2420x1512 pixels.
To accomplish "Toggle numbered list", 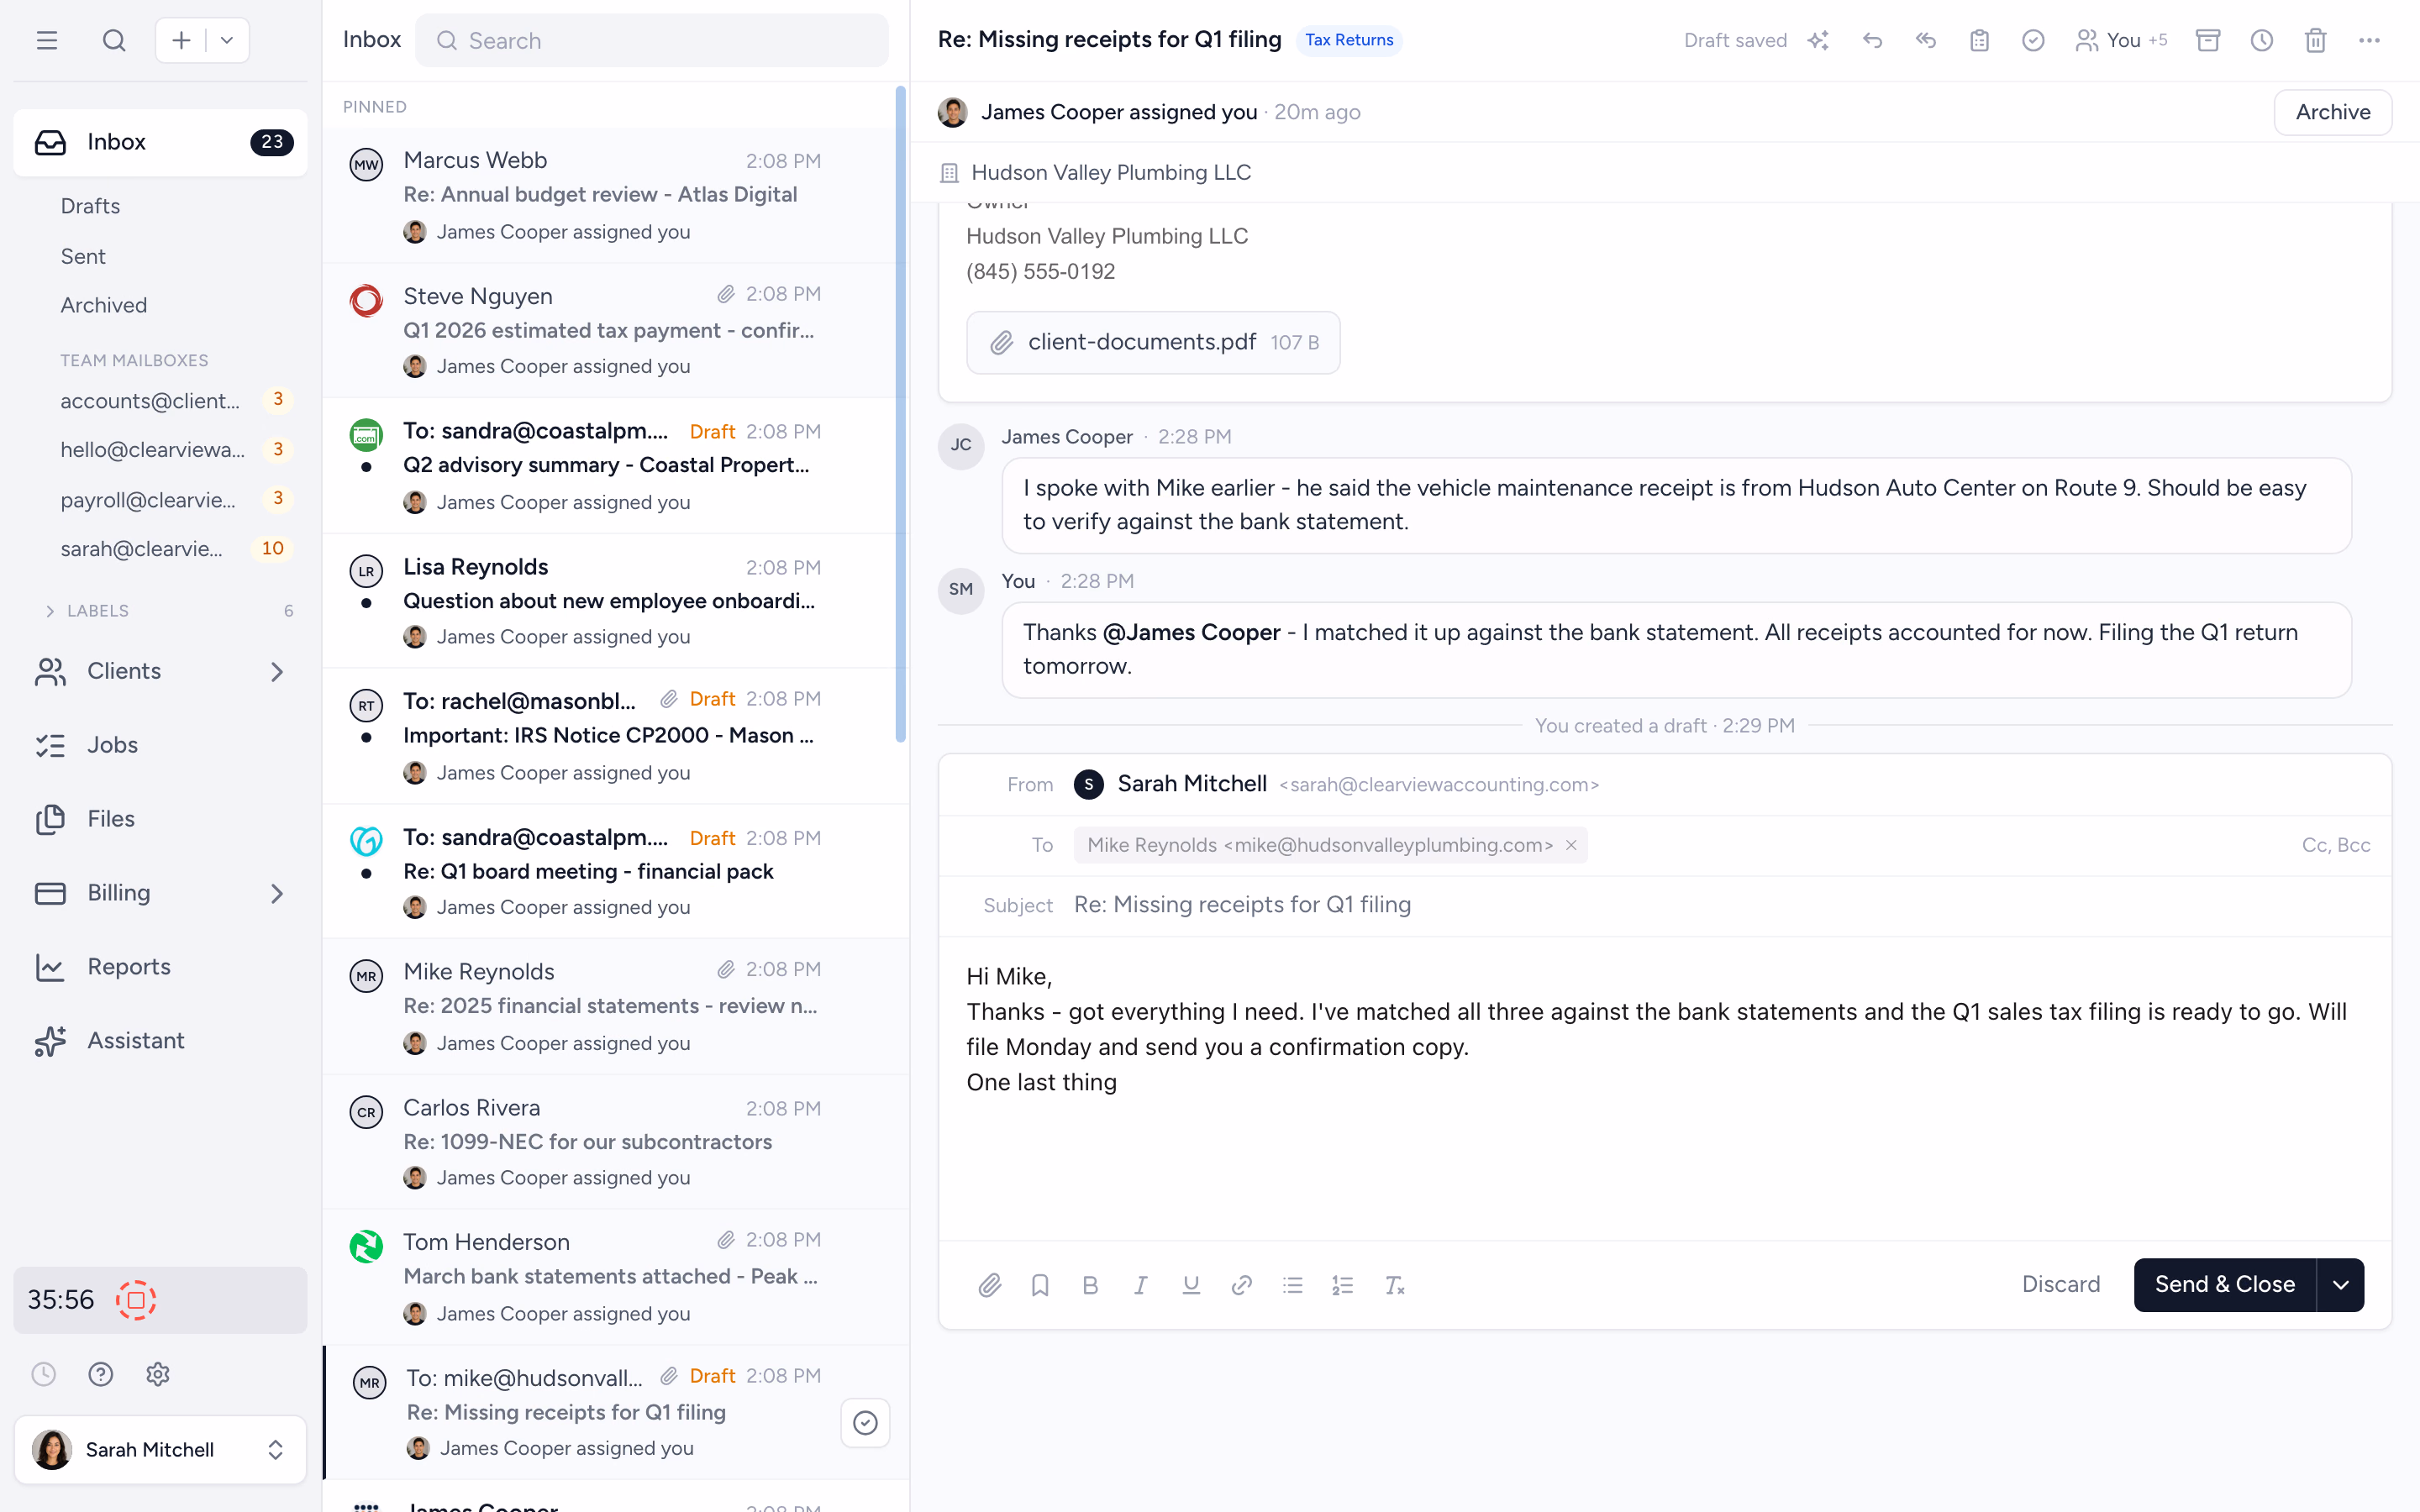I will [1343, 1285].
